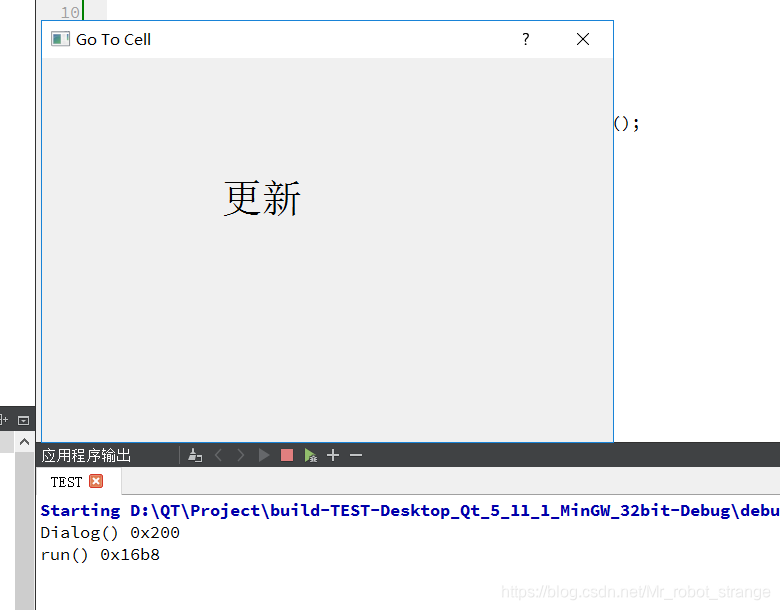The image size is (780, 610).
Task: Click the sidebar scroll up arrow
Action: coord(24,442)
